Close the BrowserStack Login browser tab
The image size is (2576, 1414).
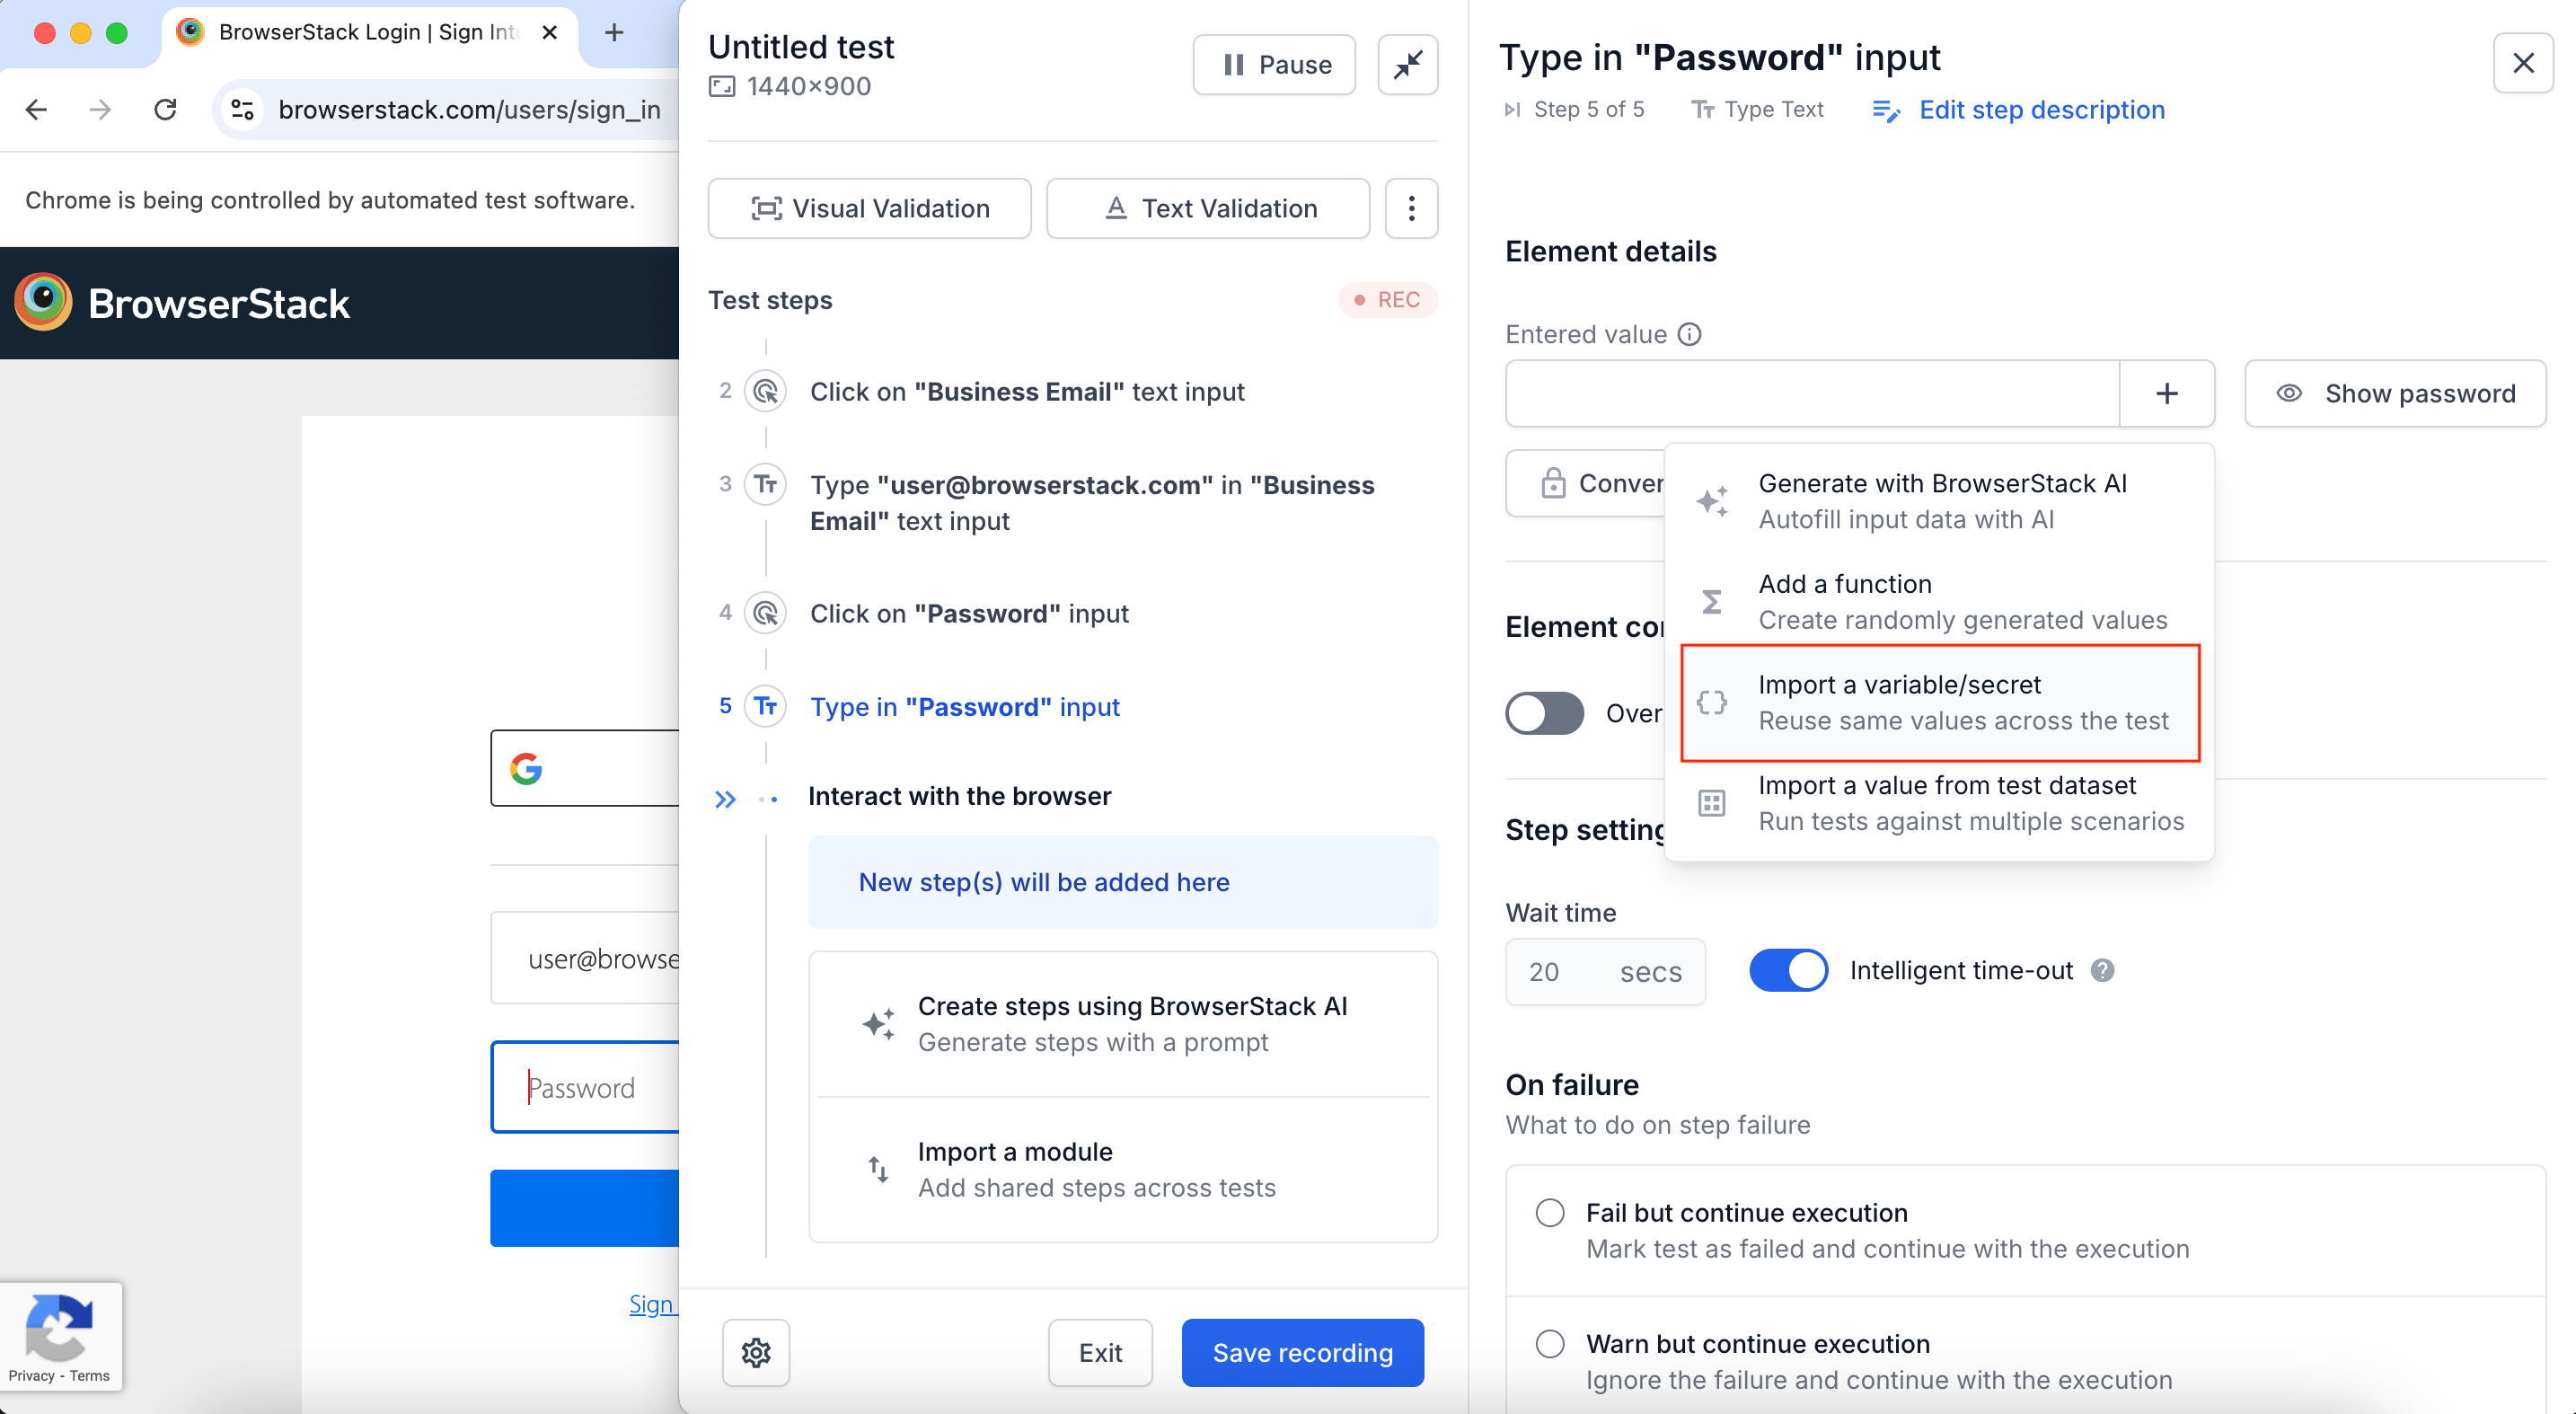549,32
